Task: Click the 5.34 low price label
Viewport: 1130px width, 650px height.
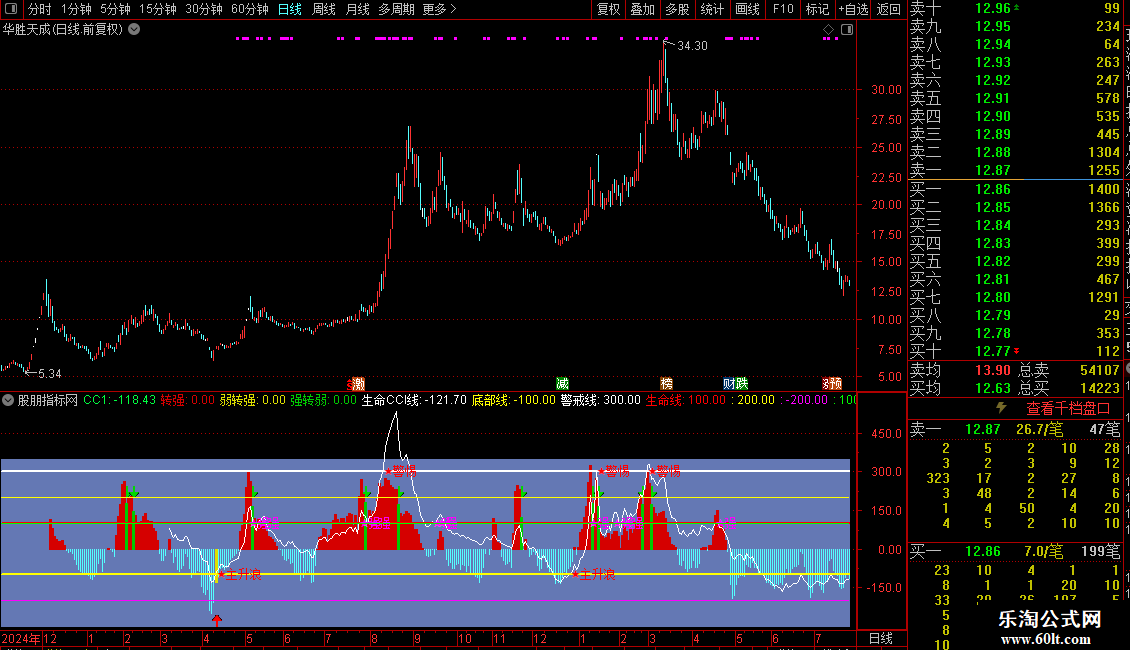Action: pyautogui.click(x=50, y=373)
